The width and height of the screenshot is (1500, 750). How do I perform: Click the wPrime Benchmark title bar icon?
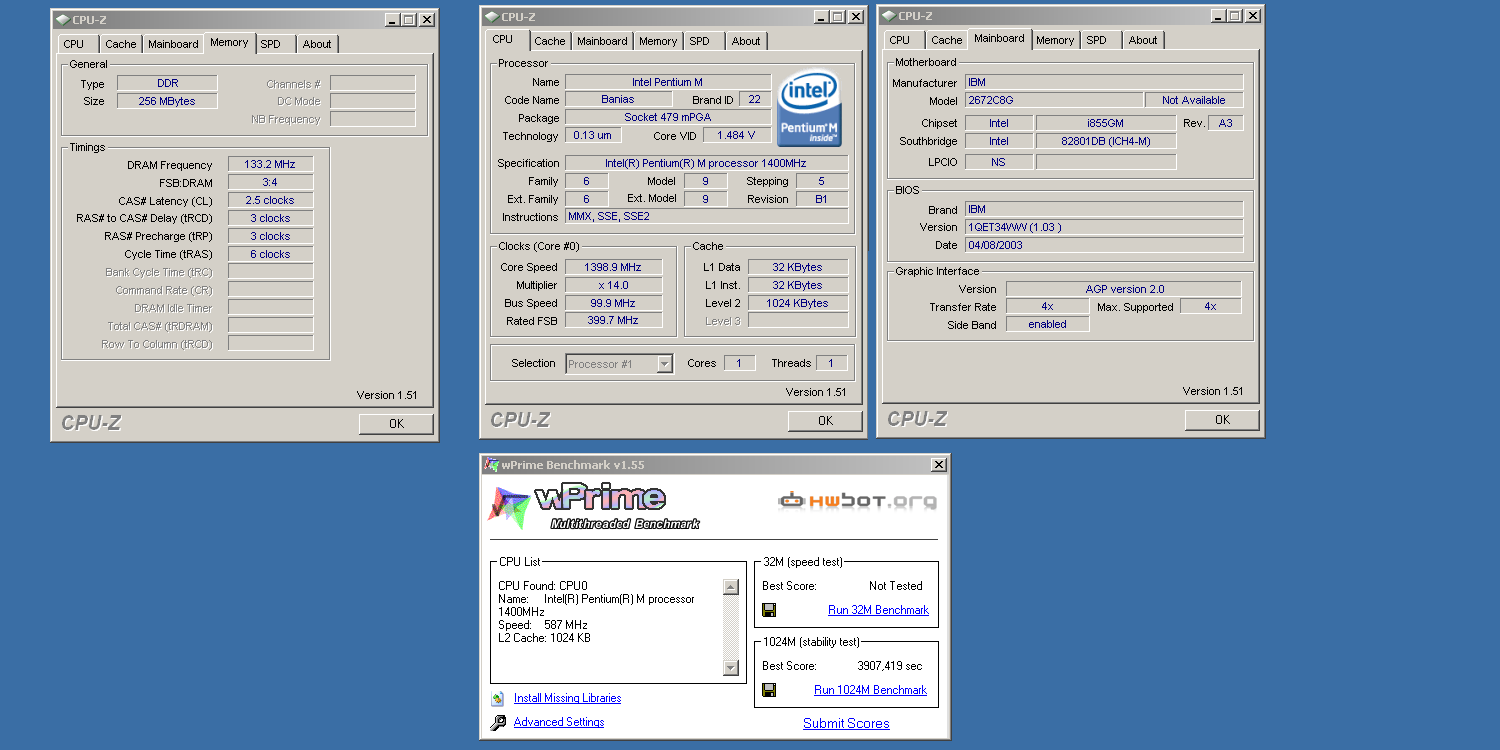(x=492, y=465)
